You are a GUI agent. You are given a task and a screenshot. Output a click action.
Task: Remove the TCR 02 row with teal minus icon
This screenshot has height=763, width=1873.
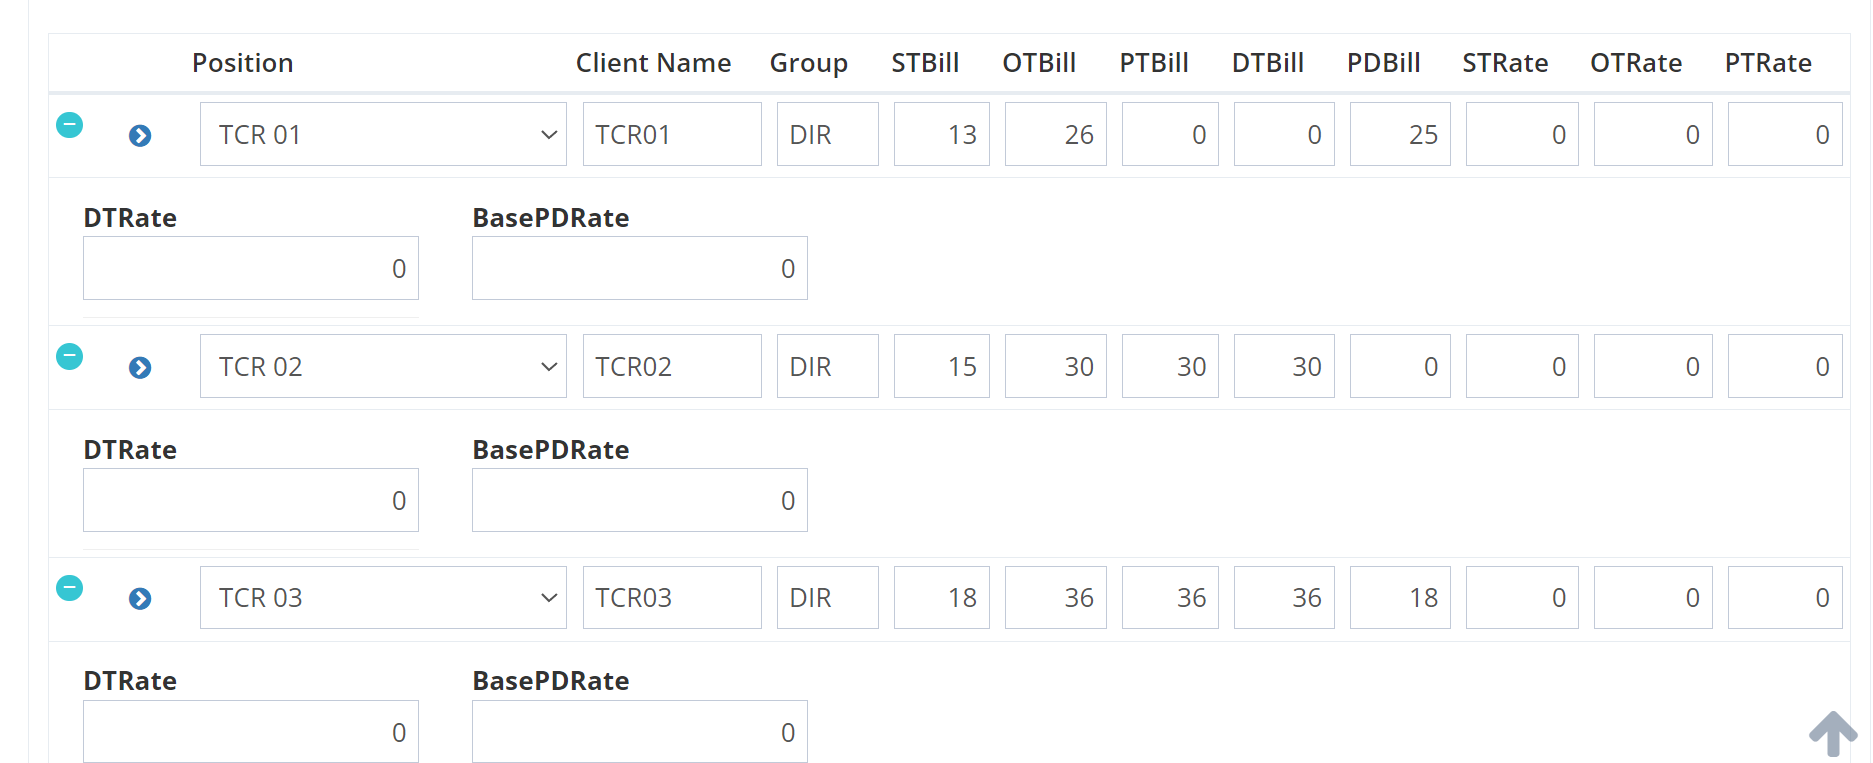coord(69,356)
